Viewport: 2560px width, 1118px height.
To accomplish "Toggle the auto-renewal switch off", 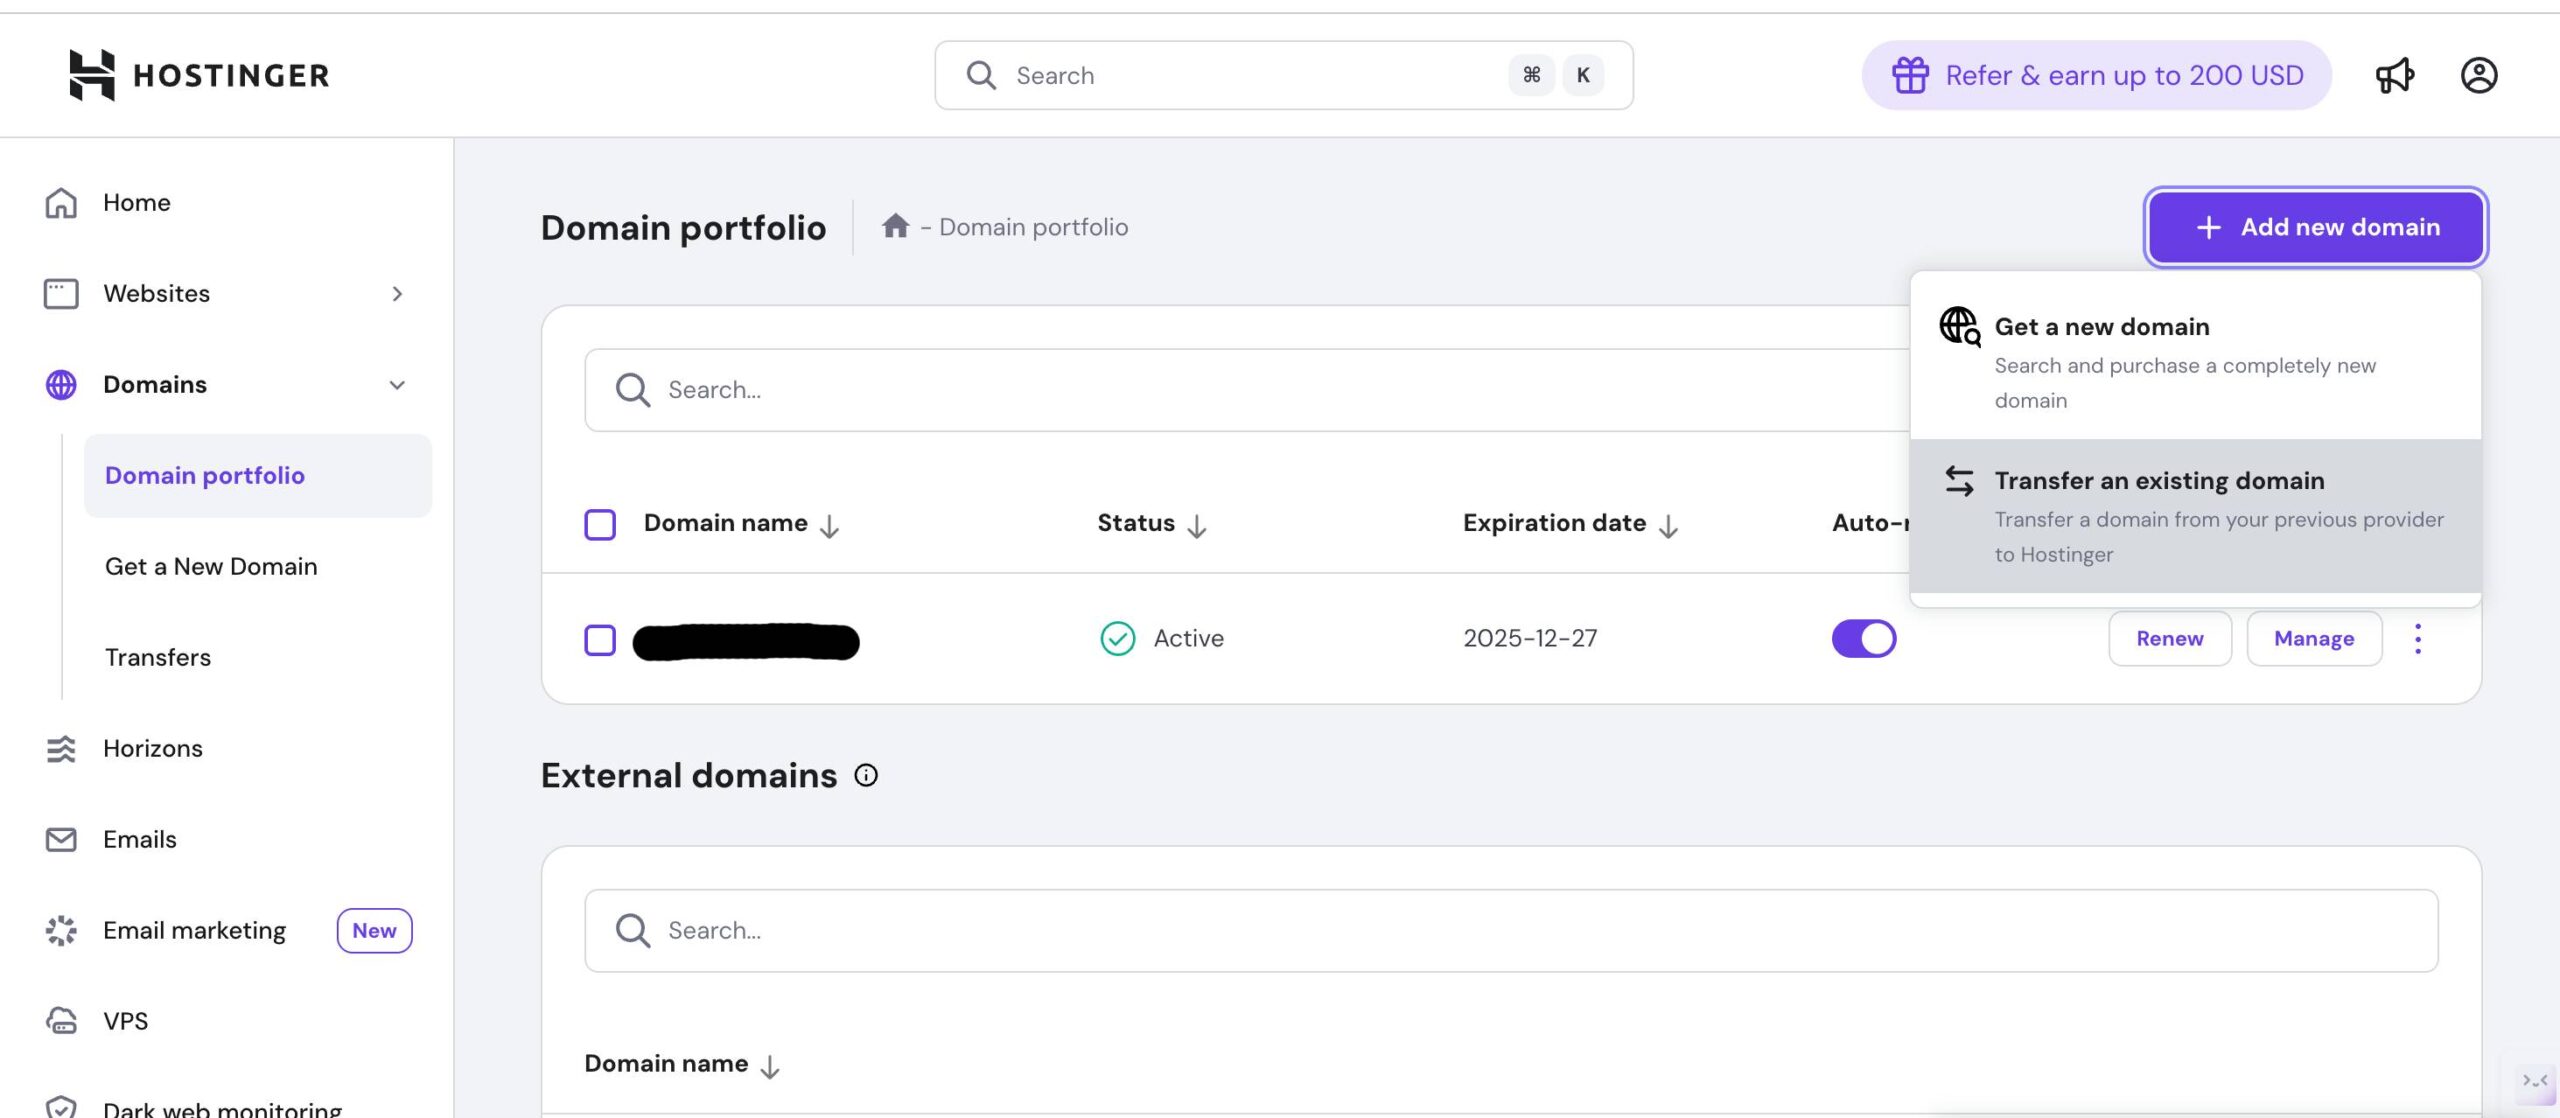I will coord(1863,638).
